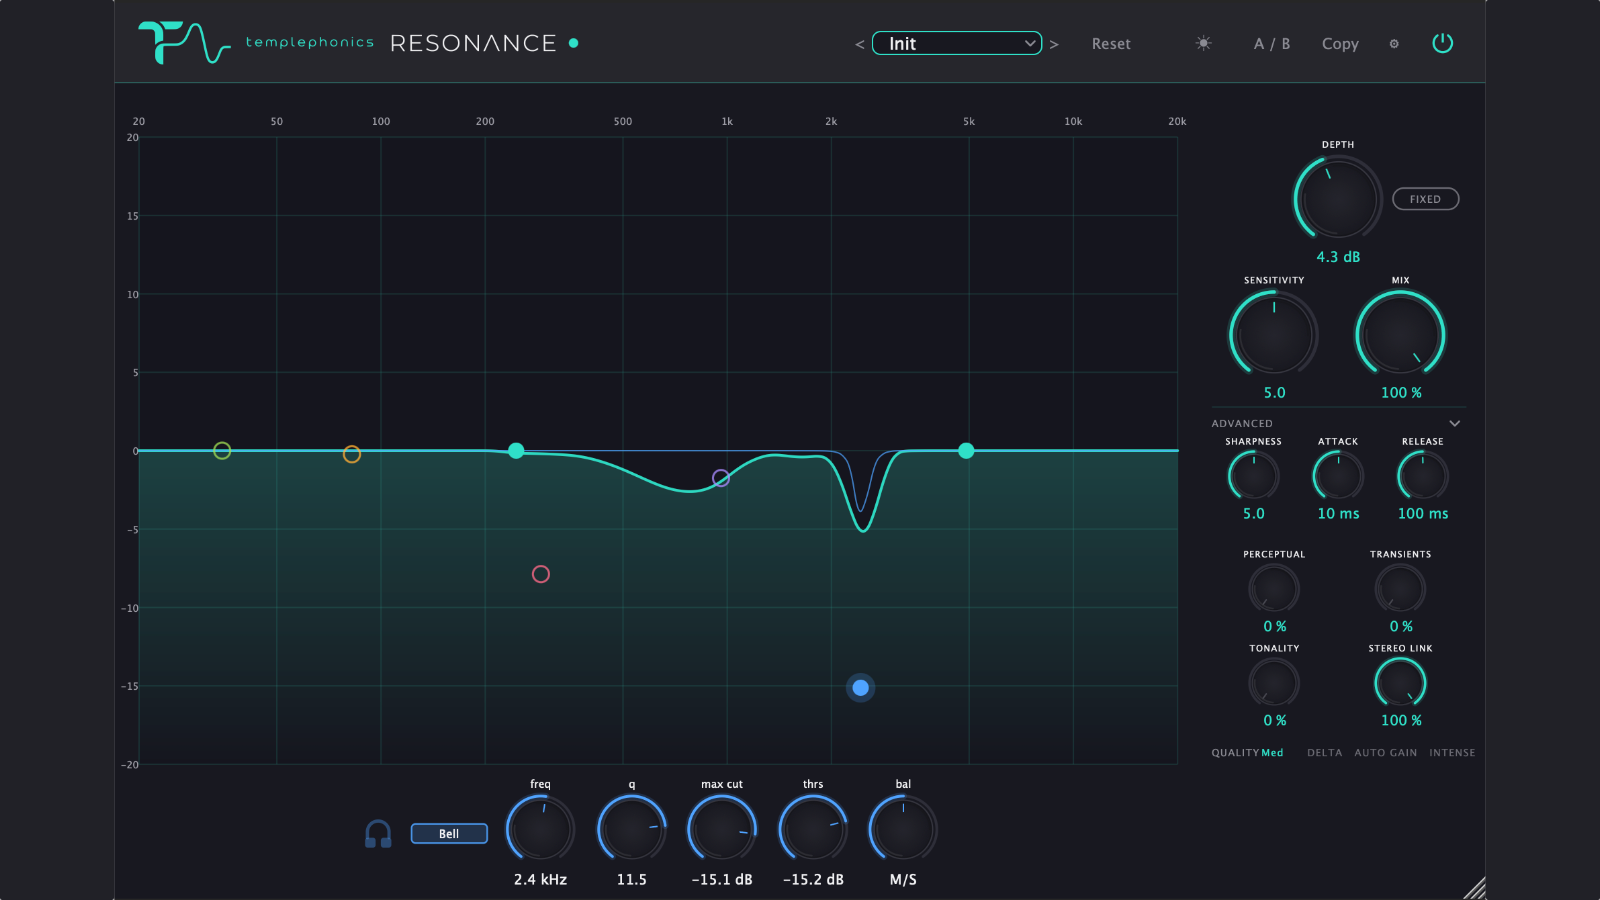Toggle the FIXED depth mode button
This screenshot has width=1600, height=900.
[x=1426, y=199]
